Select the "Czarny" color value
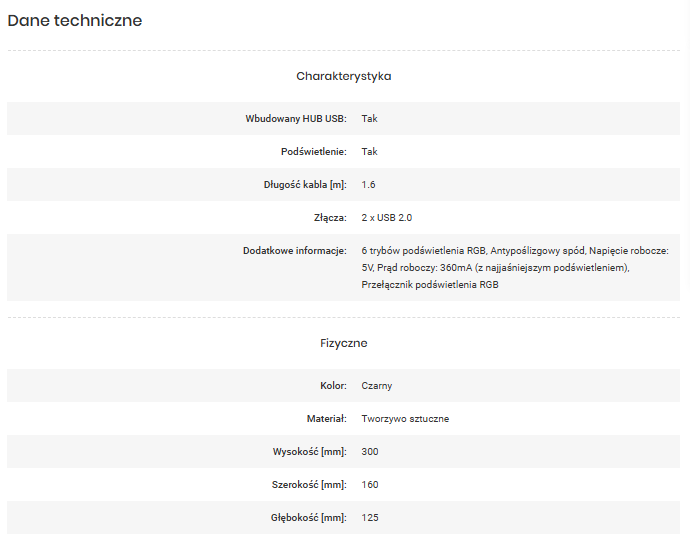Viewport: 690px width, 544px height. [377, 386]
